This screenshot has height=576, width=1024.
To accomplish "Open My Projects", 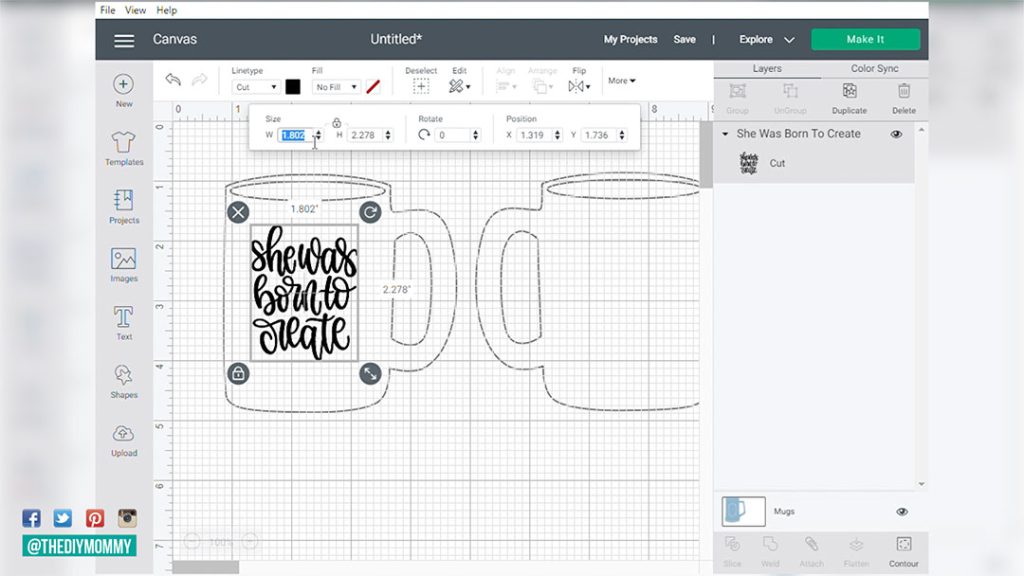I will click(x=630, y=40).
